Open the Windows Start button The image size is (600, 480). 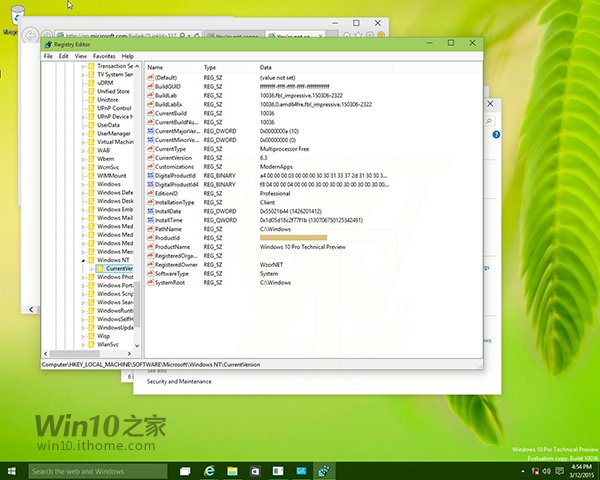point(11,471)
